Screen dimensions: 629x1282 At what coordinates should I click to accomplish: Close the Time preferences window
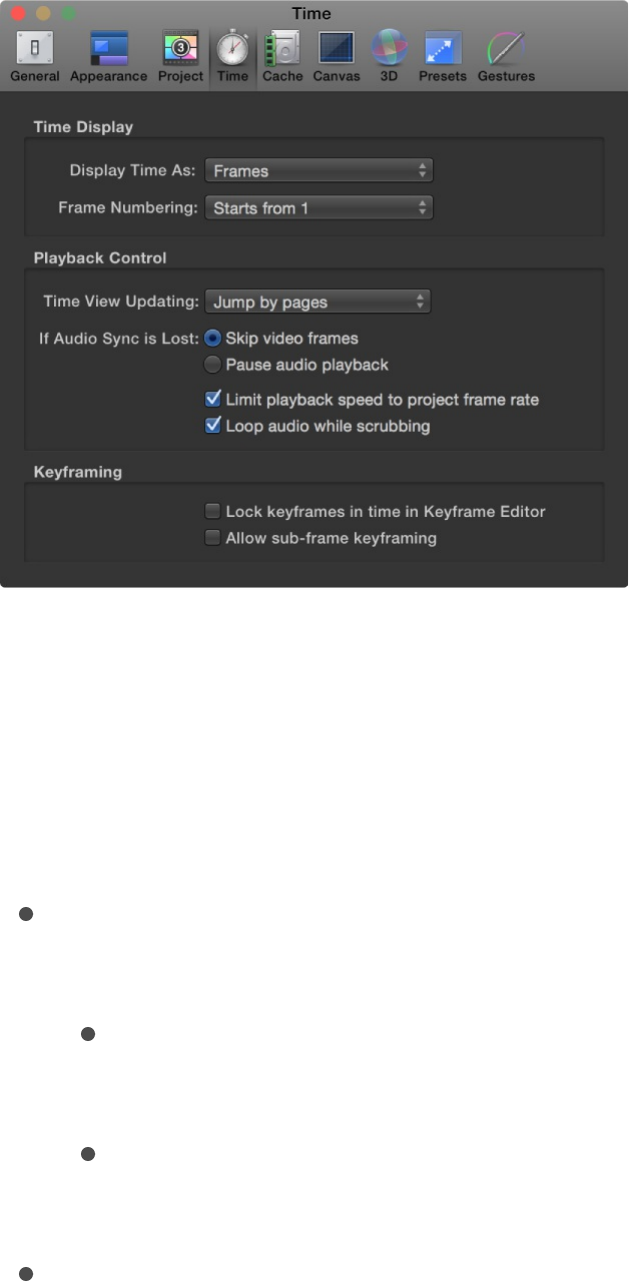[17, 14]
